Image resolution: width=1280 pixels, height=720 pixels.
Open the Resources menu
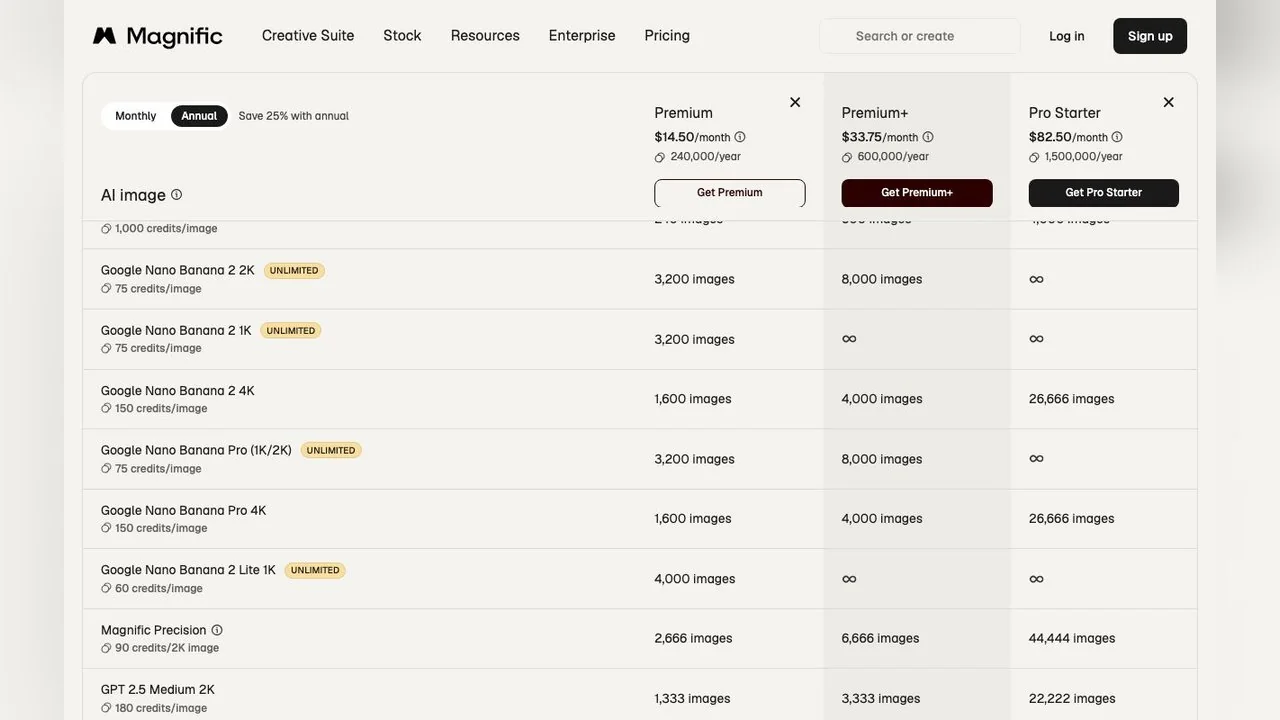[x=485, y=36]
